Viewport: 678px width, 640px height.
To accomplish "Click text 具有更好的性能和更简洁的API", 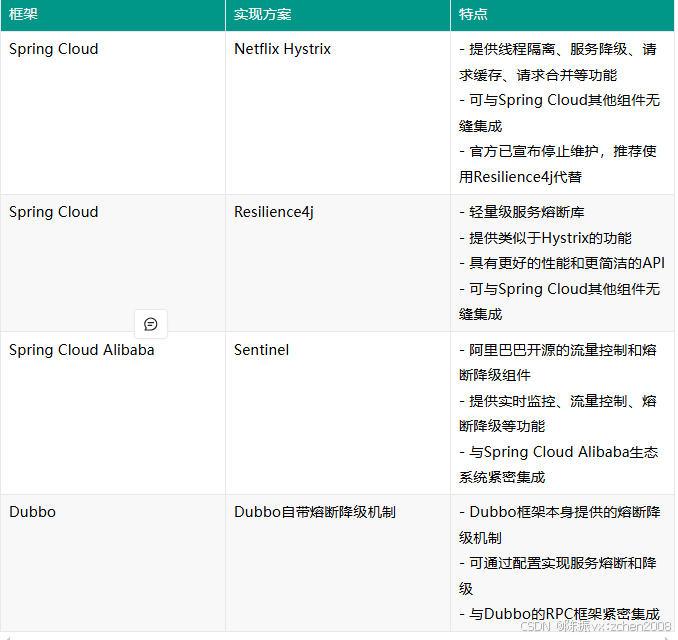I will 567,263.
